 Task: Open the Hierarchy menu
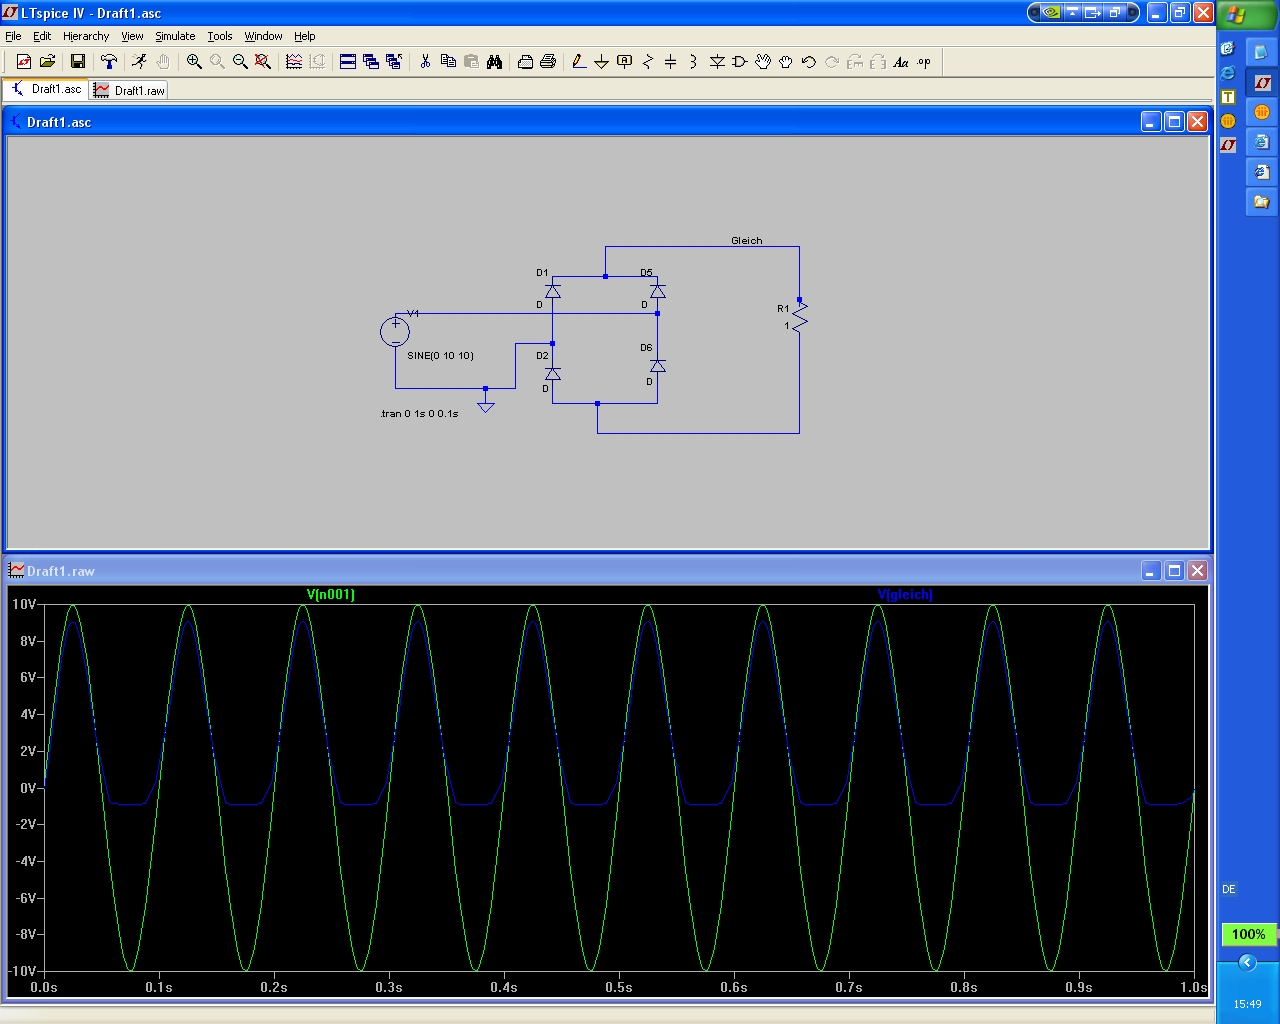[x=86, y=36]
